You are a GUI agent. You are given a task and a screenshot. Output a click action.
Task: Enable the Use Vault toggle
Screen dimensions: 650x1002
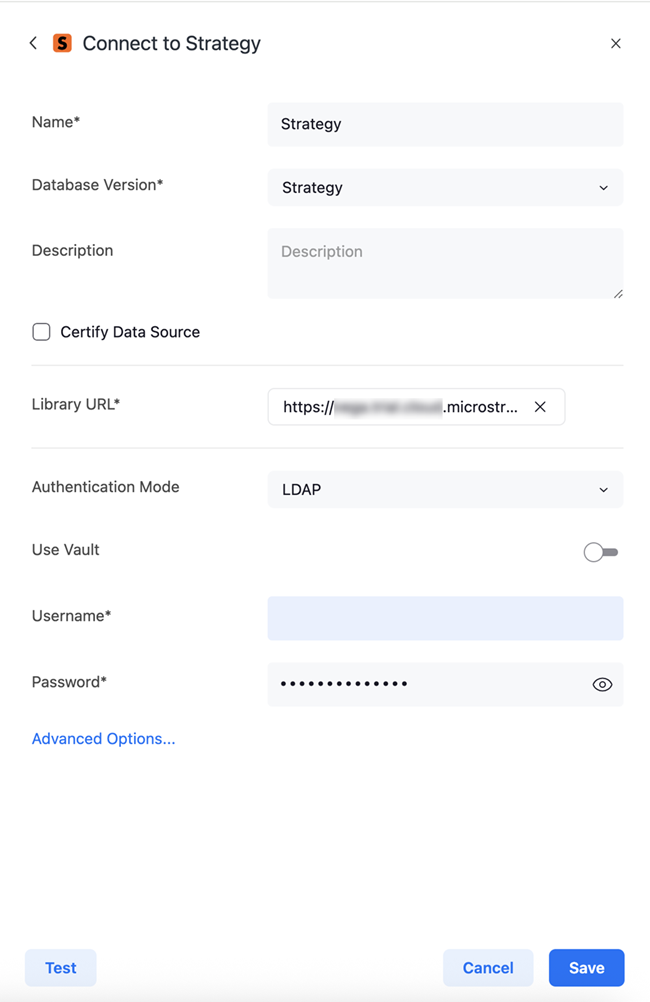coord(601,552)
